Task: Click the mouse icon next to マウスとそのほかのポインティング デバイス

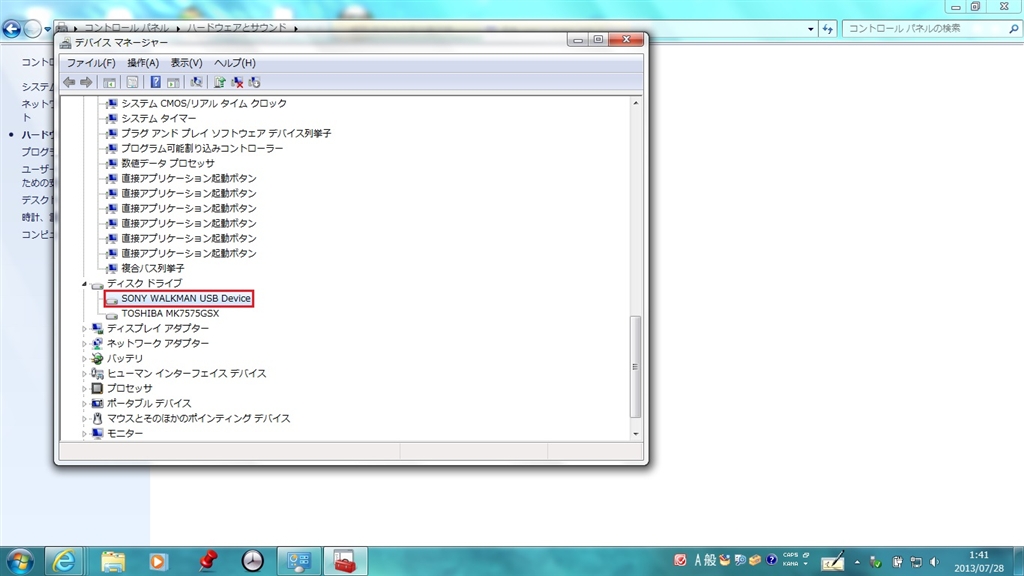Action: point(97,419)
